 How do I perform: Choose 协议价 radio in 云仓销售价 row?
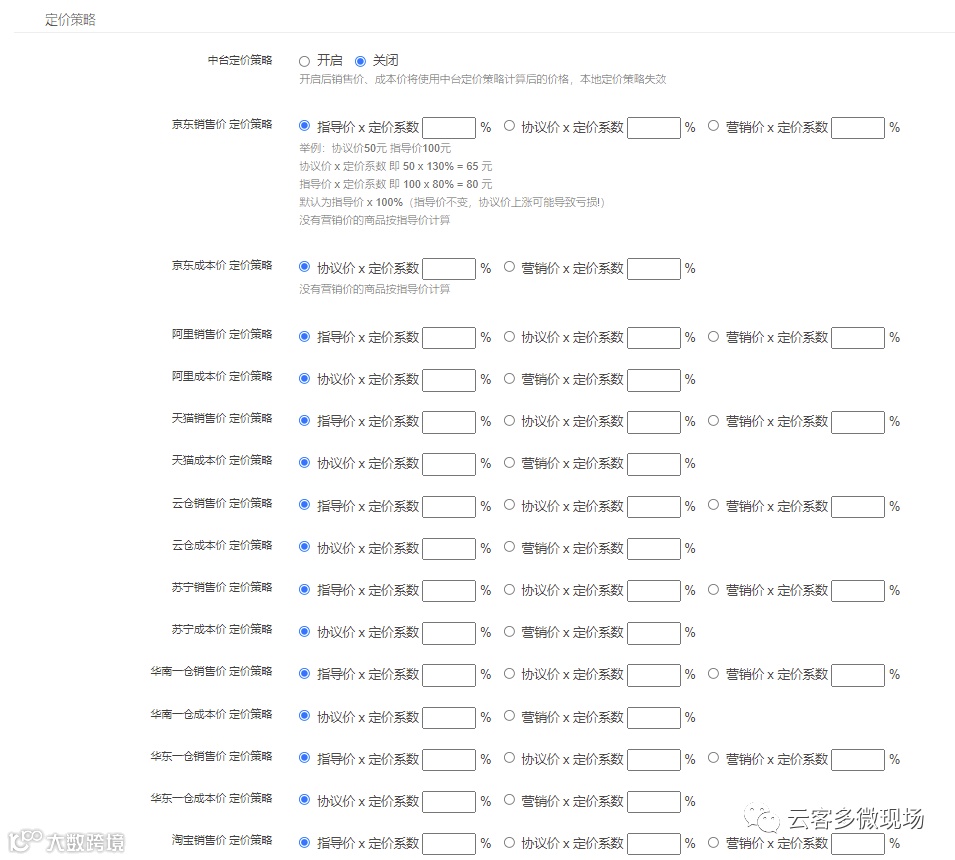point(509,505)
